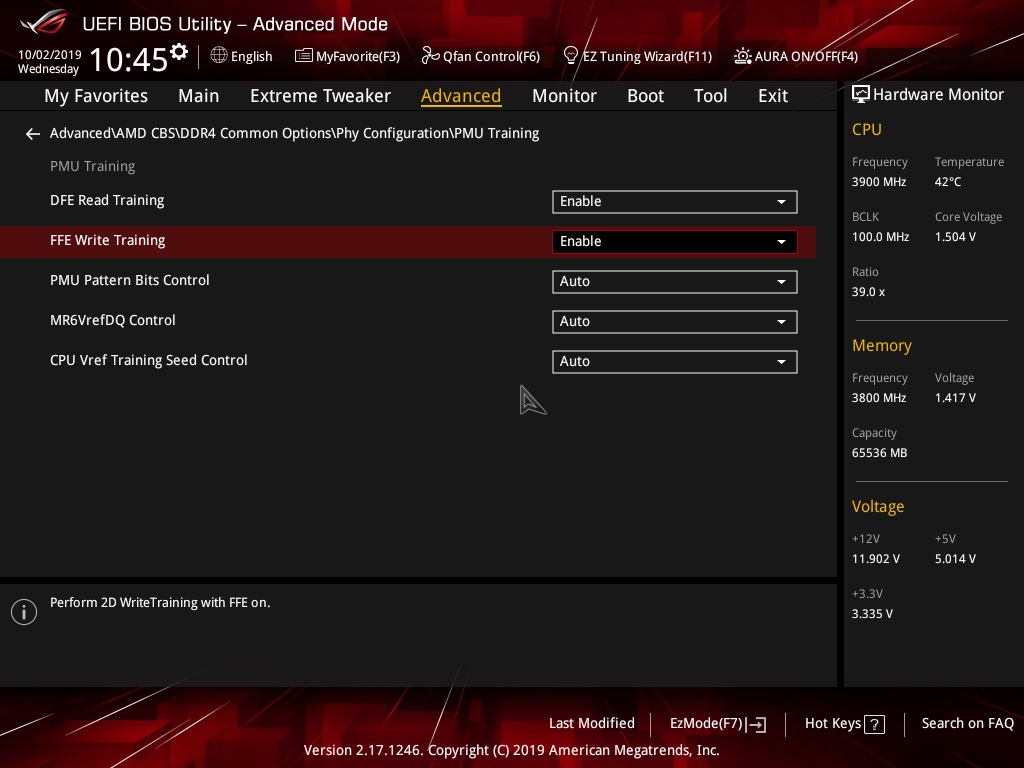Switch to Main tab
Image resolution: width=1024 pixels, height=768 pixels.
[199, 96]
